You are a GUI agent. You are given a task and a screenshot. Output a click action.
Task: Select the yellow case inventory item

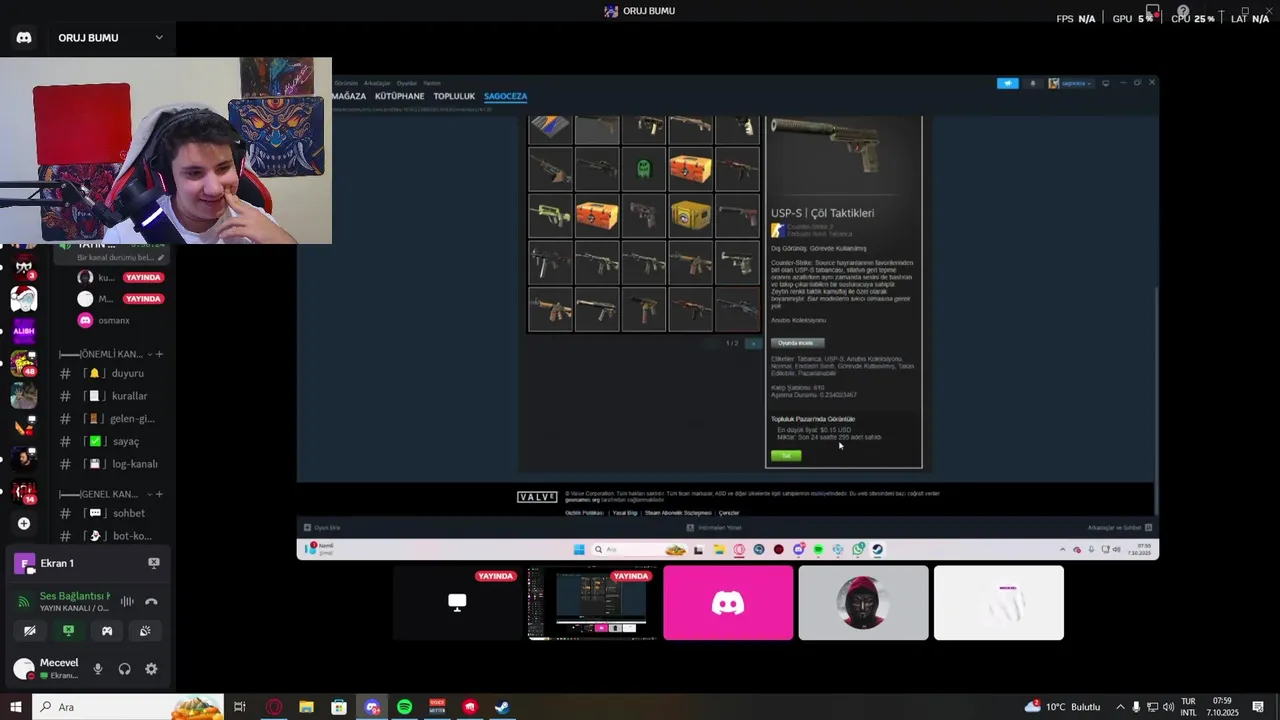[x=691, y=215]
